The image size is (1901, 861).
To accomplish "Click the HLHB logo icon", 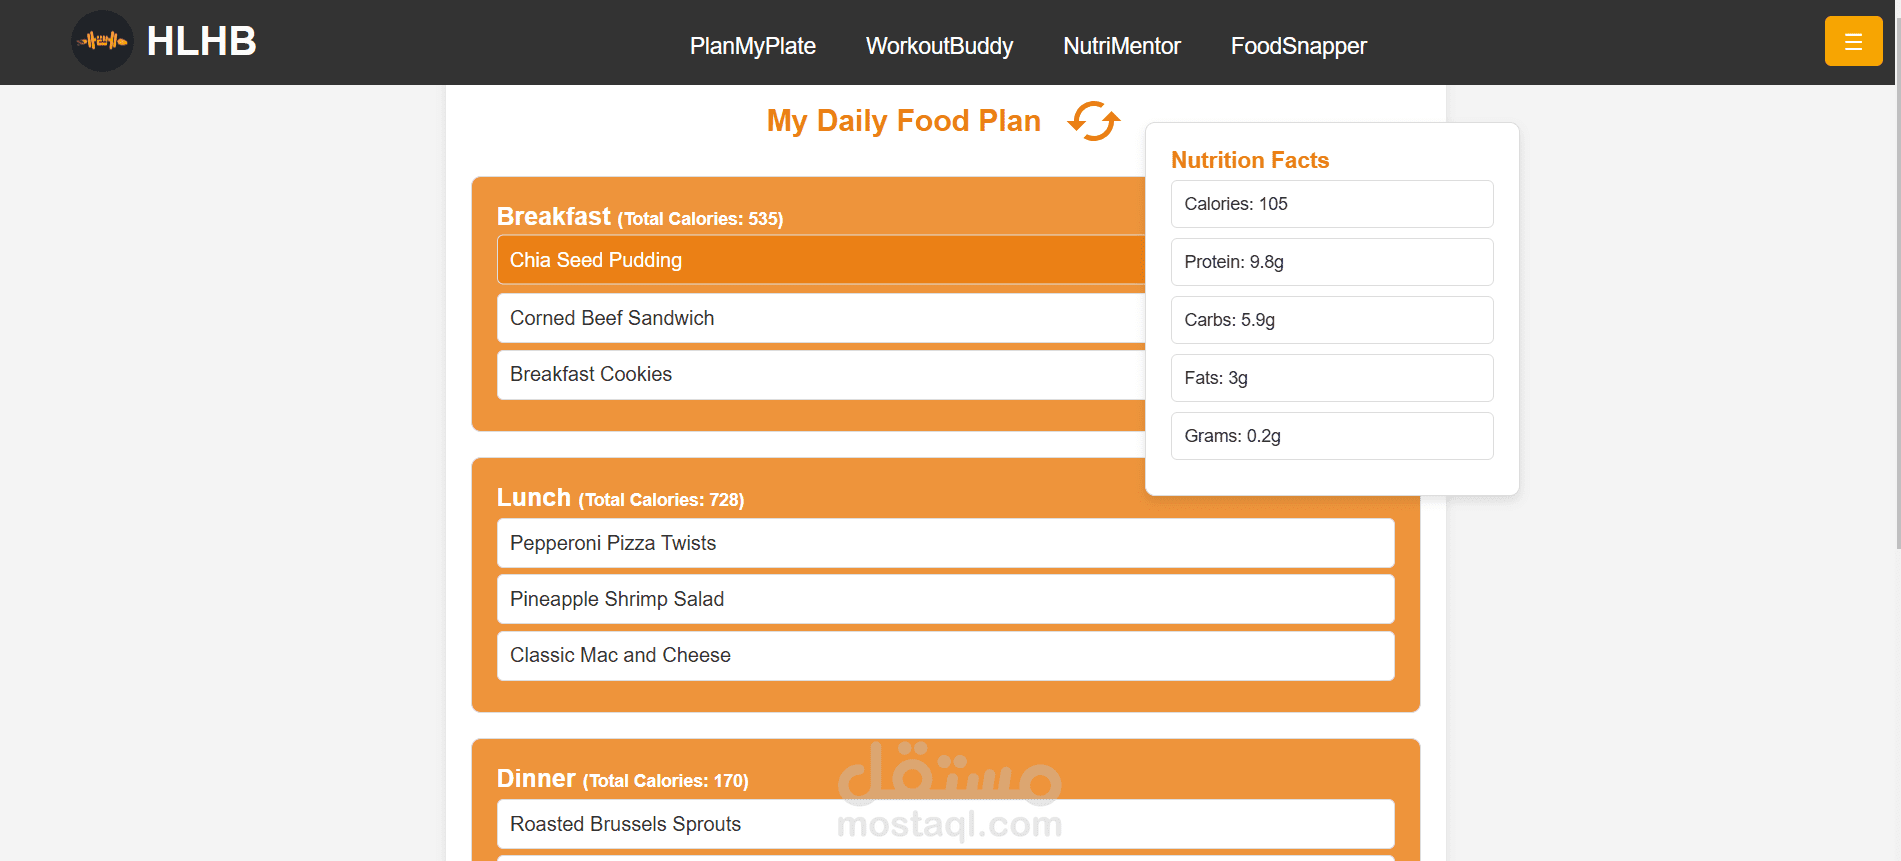I will [102, 41].
